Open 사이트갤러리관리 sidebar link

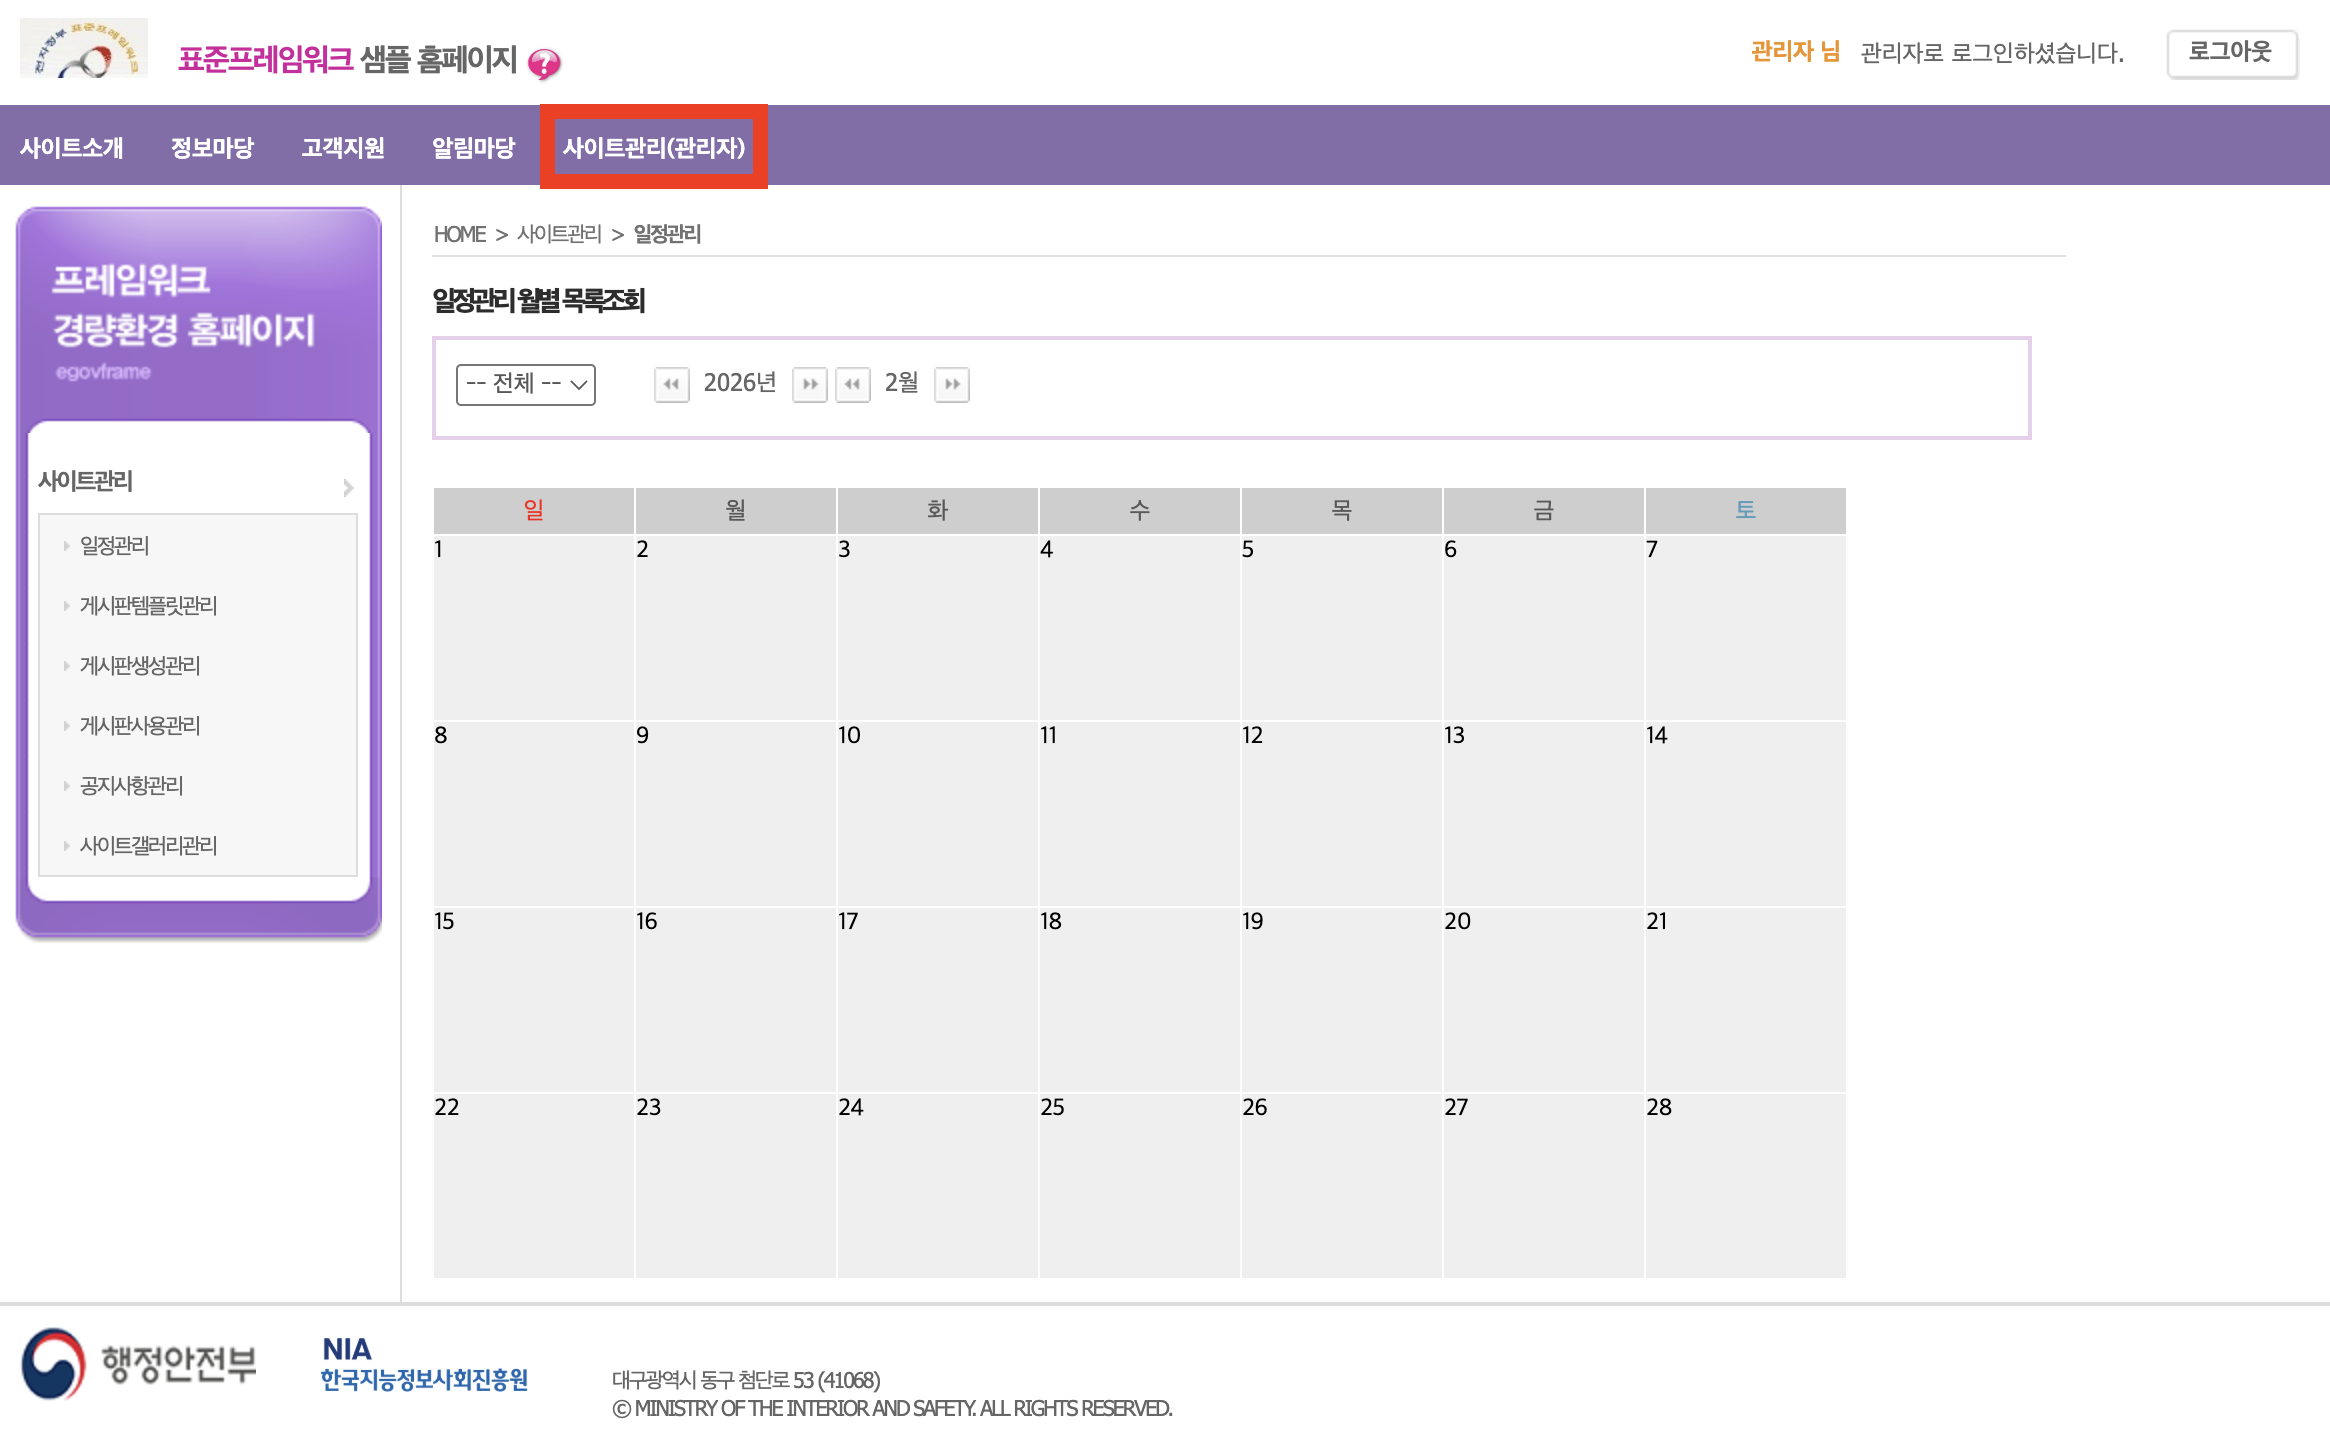coord(148,845)
